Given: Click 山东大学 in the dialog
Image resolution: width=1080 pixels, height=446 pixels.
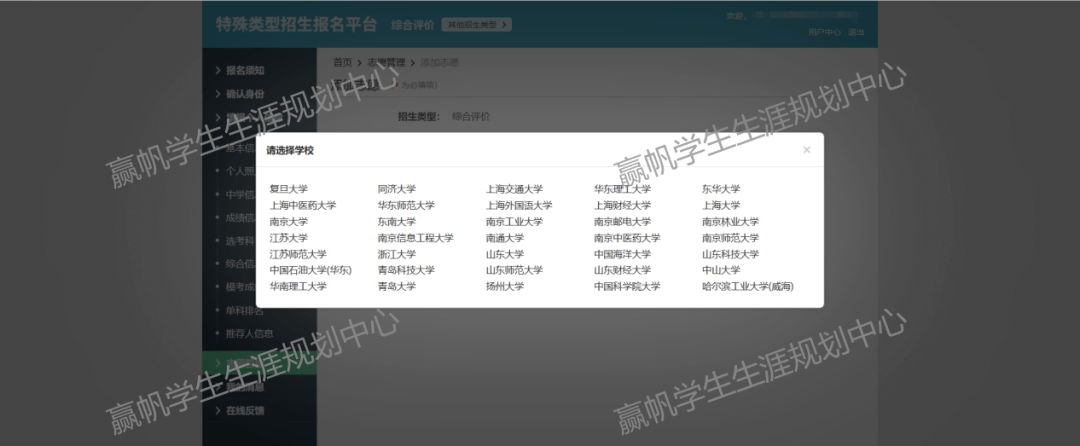Looking at the screenshot, I should [505, 254].
